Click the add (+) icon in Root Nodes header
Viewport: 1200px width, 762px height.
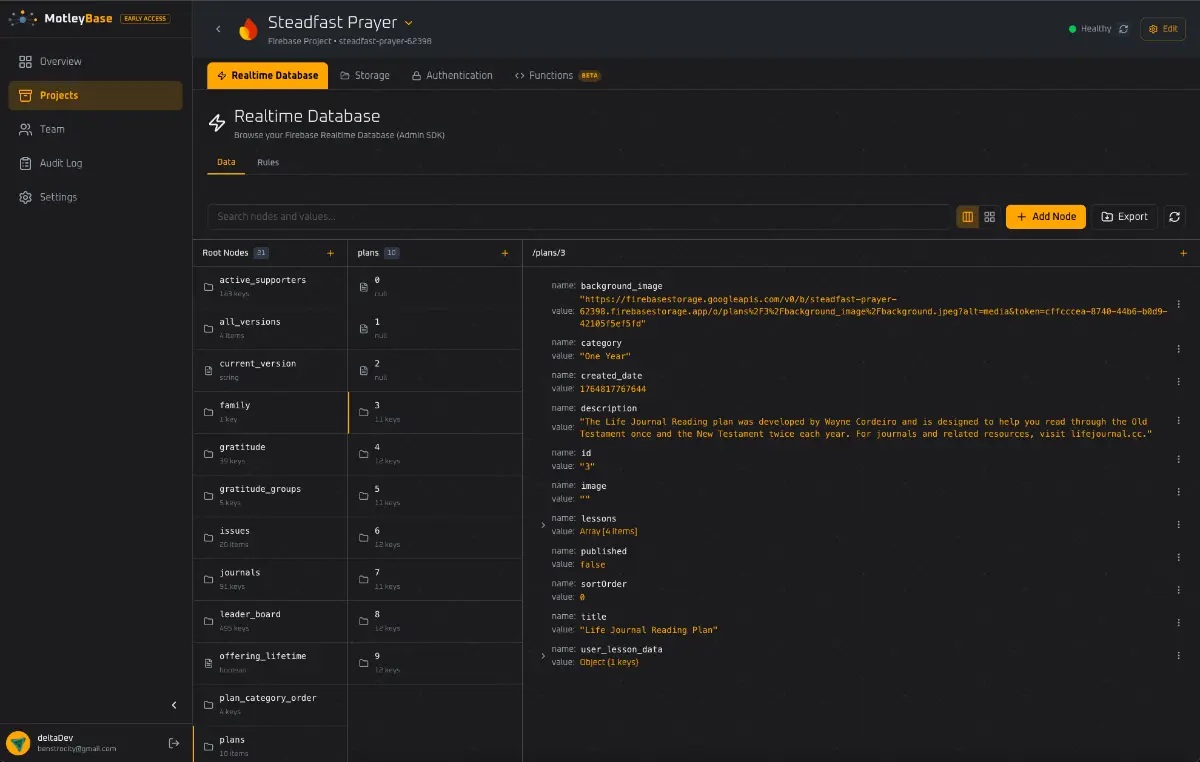(331, 253)
